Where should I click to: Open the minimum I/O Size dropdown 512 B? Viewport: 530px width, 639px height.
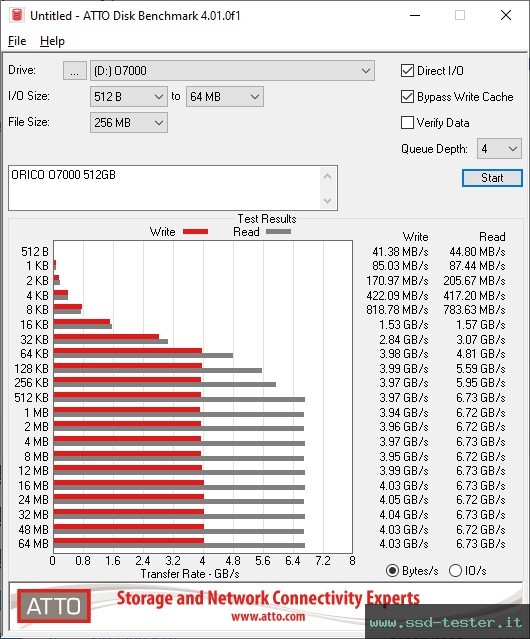[x=128, y=97]
